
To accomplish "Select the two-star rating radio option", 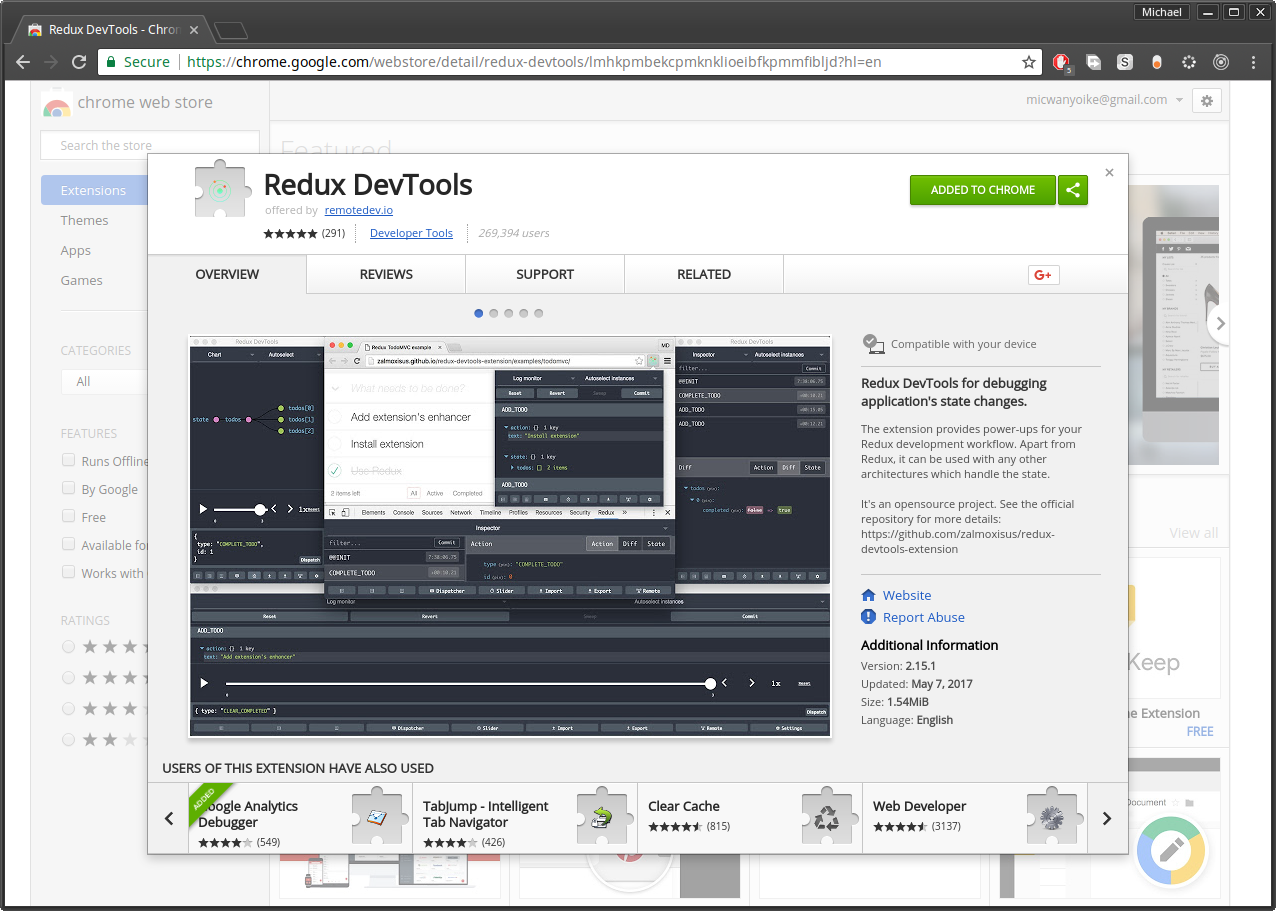I will [69, 739].
